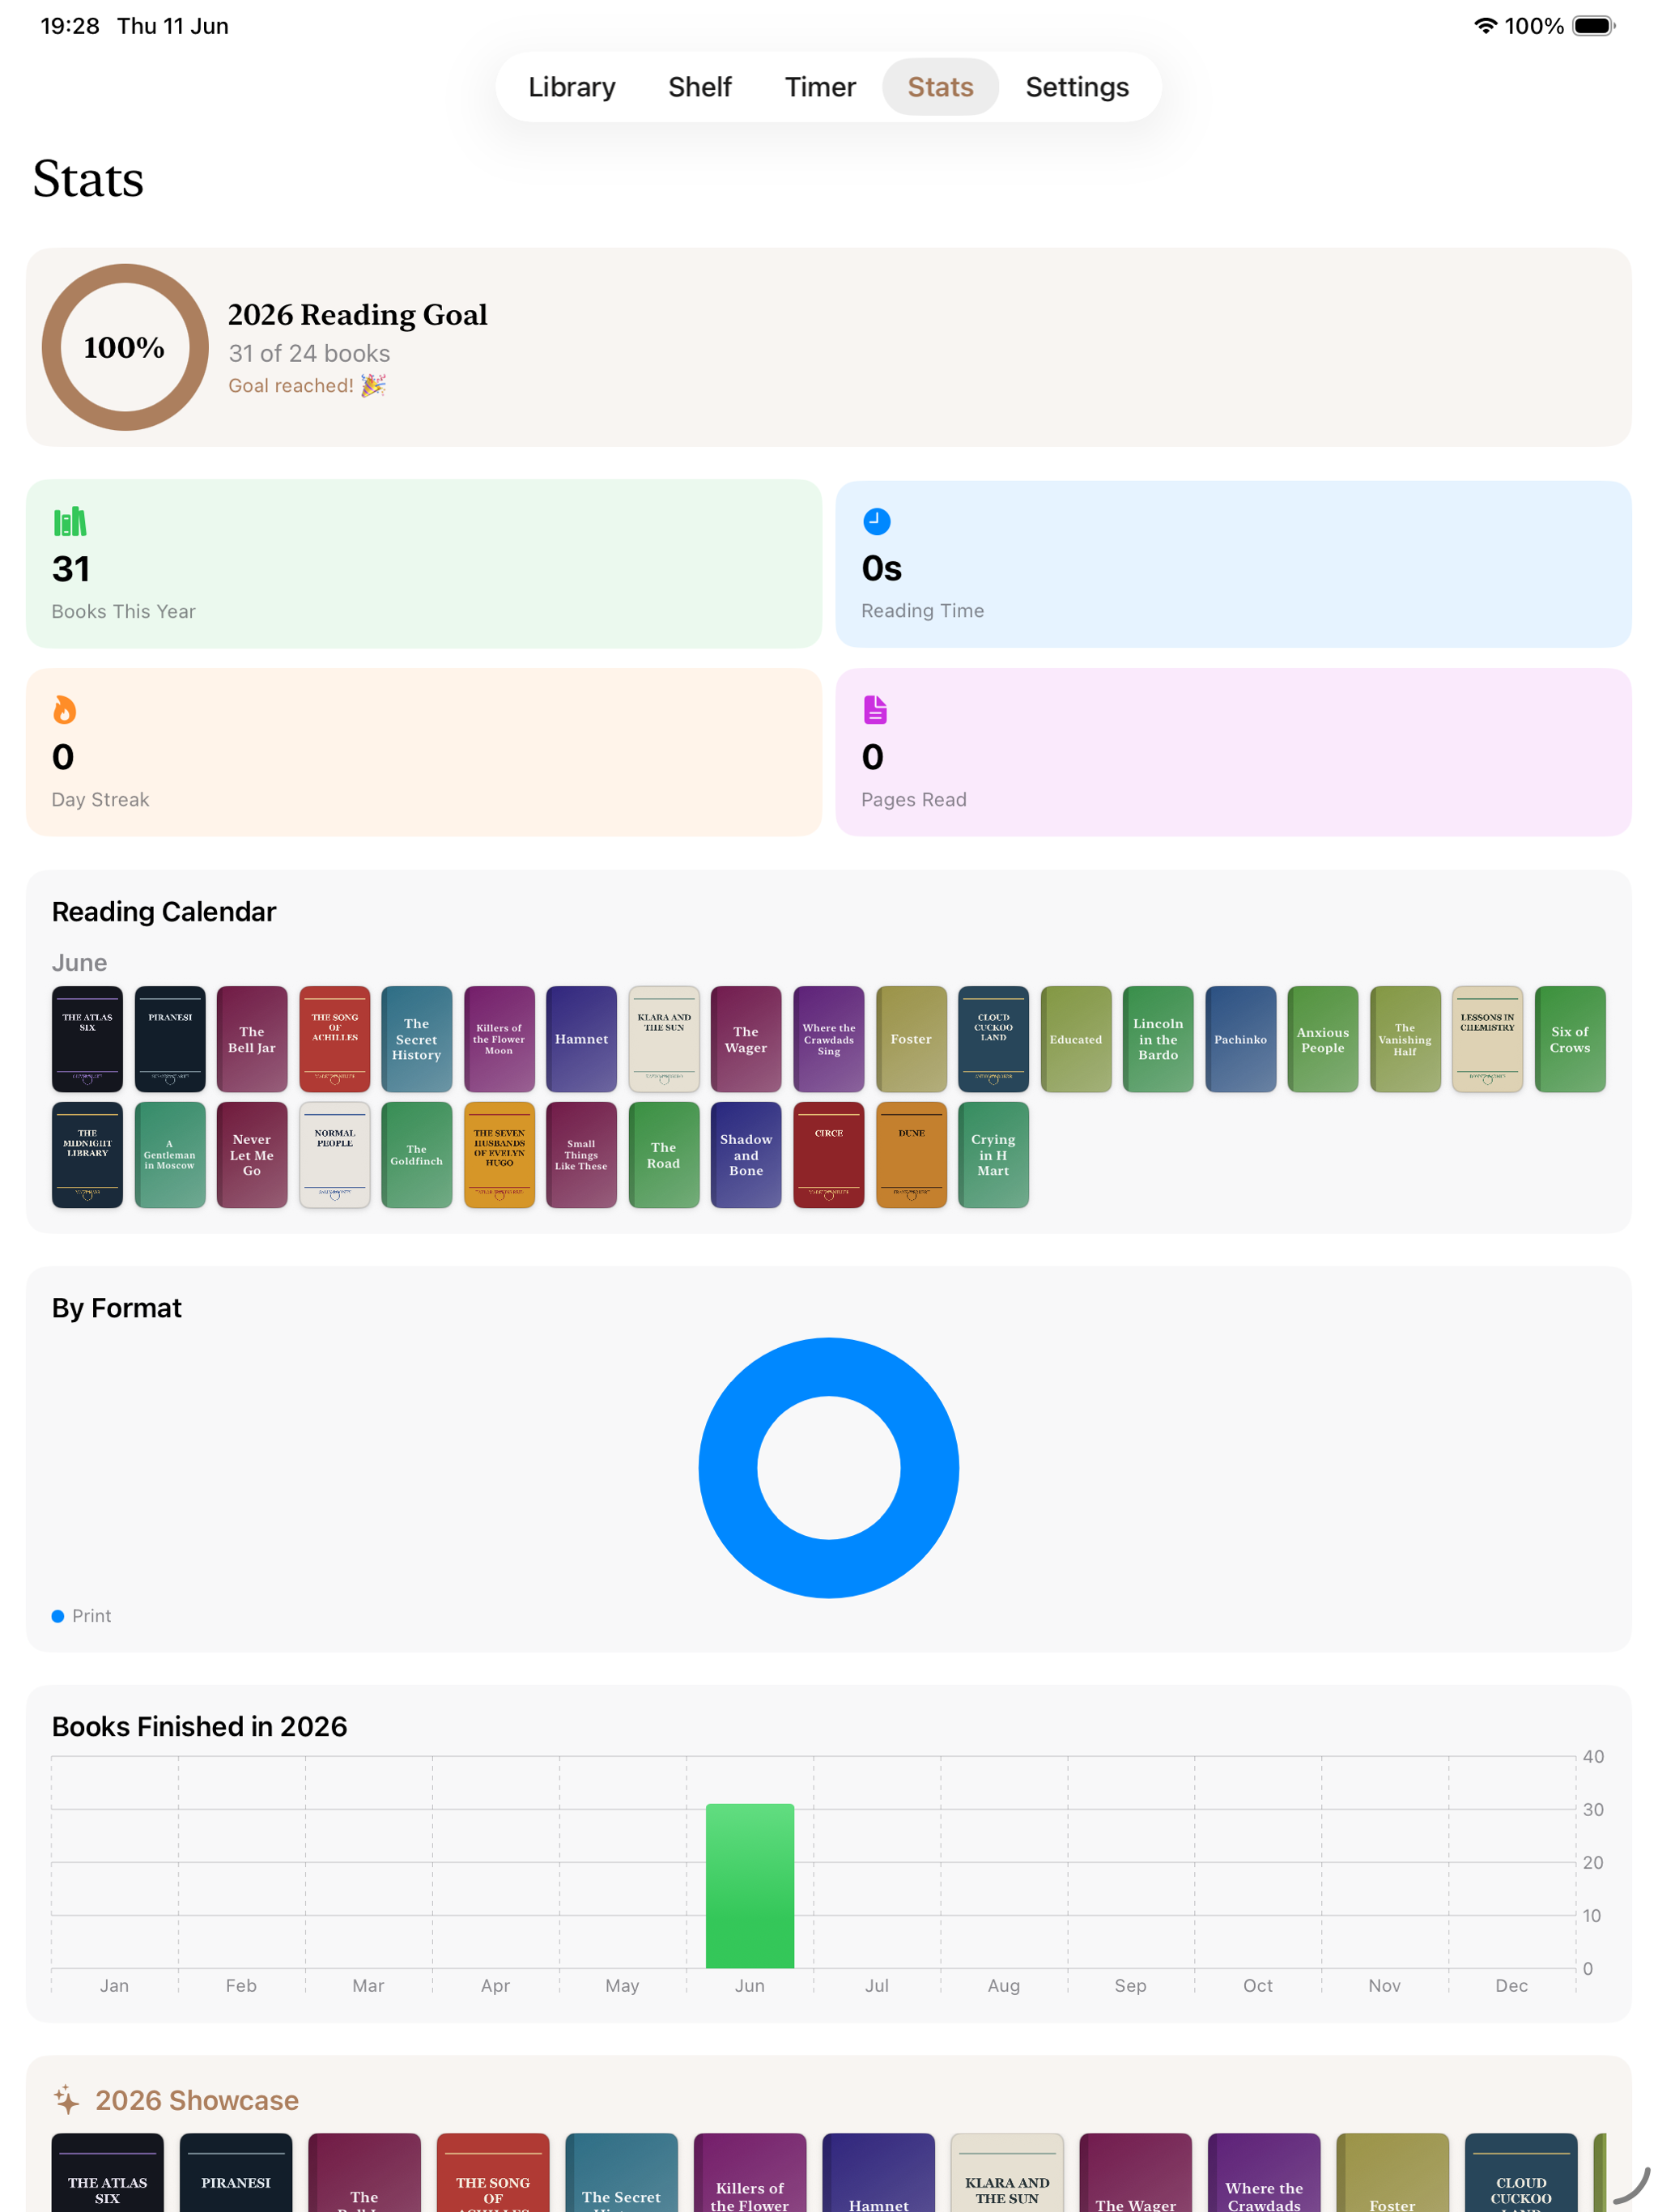
Task: Open The Wager cover in Reading Calendar
Action: [746, 1039]
